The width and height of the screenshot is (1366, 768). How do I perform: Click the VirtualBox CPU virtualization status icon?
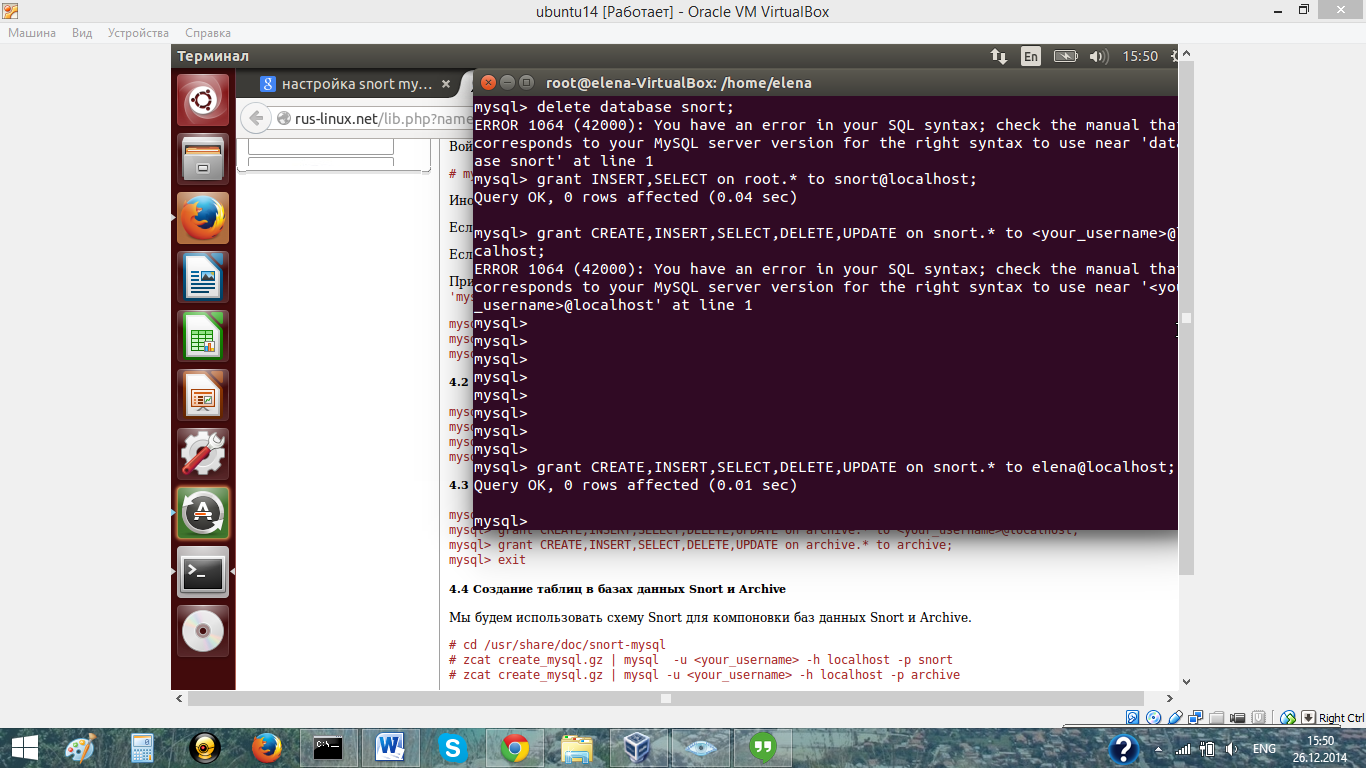1260,717
